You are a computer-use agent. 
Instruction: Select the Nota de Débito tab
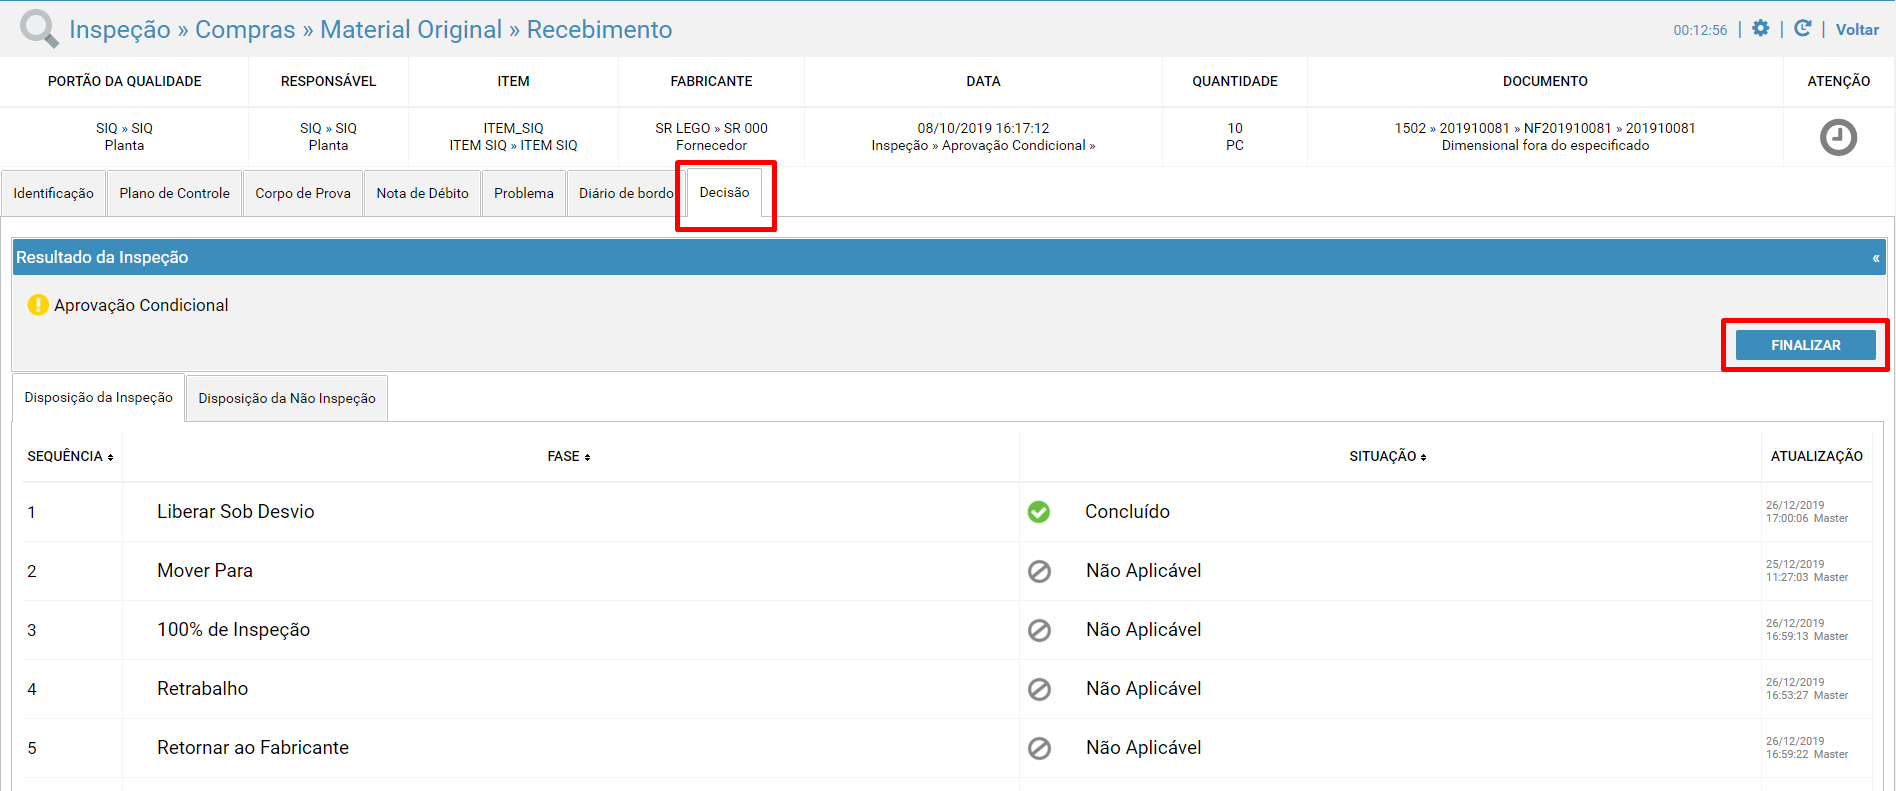(x=422, y=193)
